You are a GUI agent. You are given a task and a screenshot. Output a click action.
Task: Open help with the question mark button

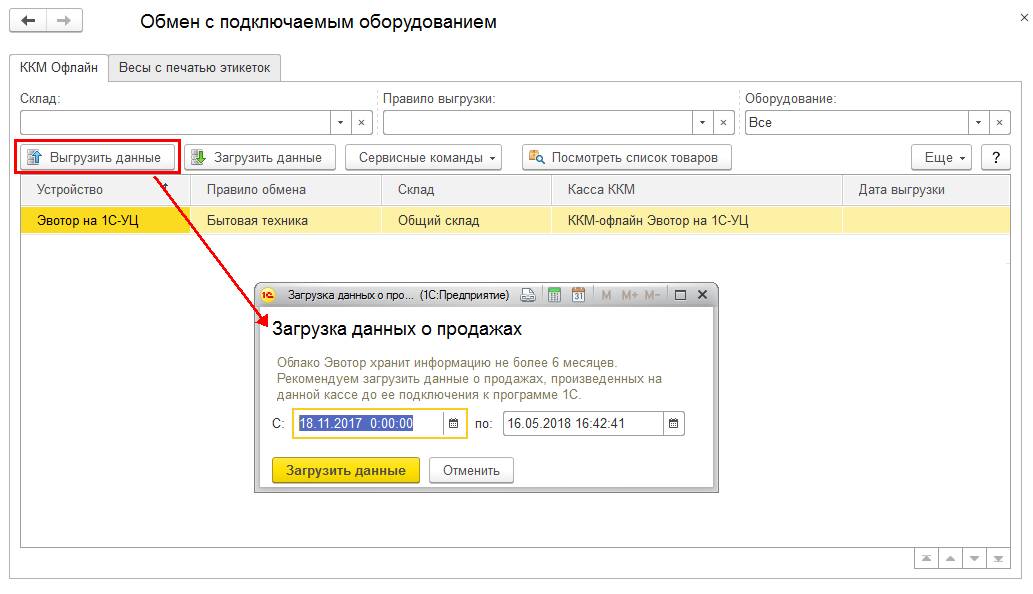click(996, 157)
